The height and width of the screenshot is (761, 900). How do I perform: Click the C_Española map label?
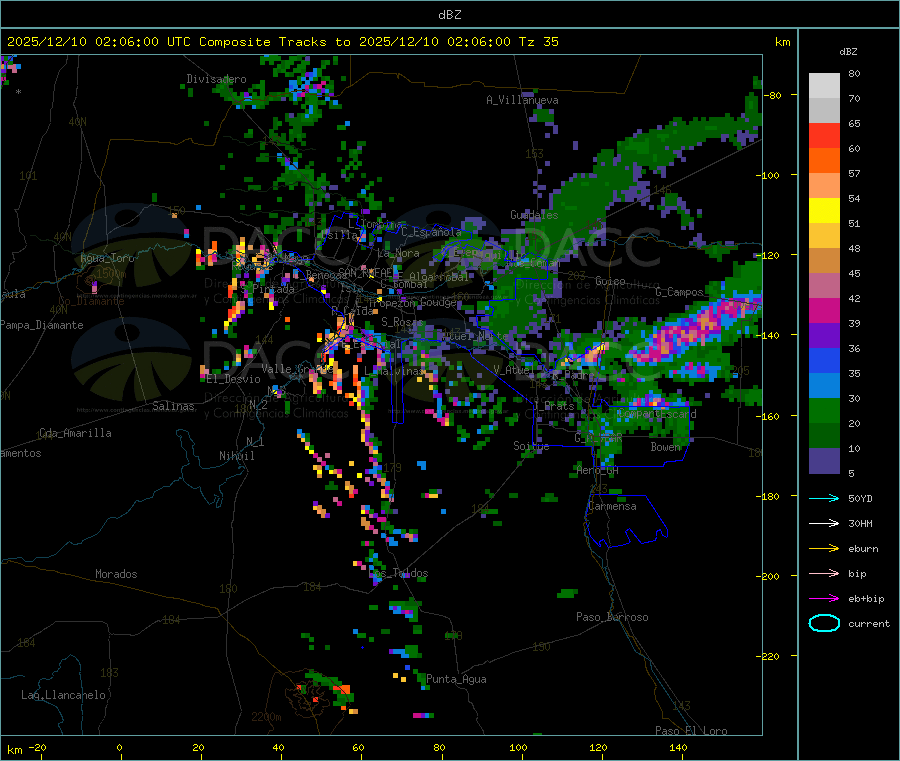pyautogui.click(x=431, y=232)
